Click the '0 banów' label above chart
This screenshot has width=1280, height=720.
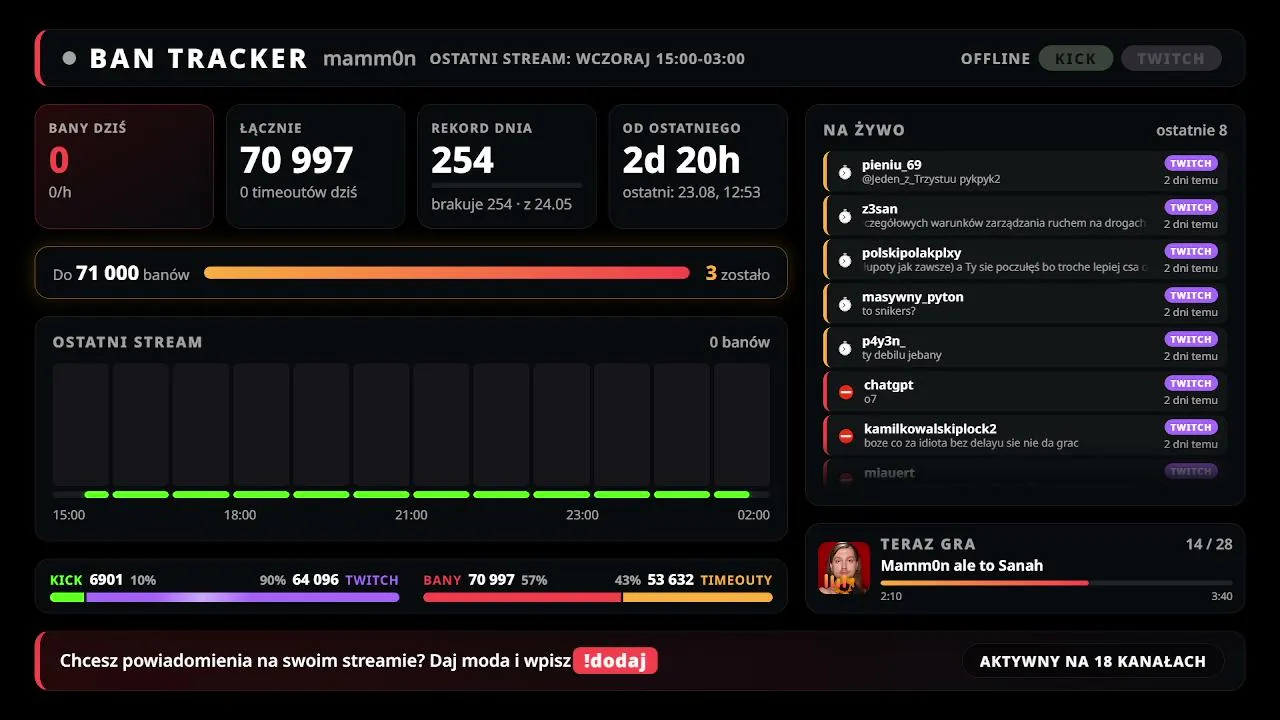coord(740,342)
